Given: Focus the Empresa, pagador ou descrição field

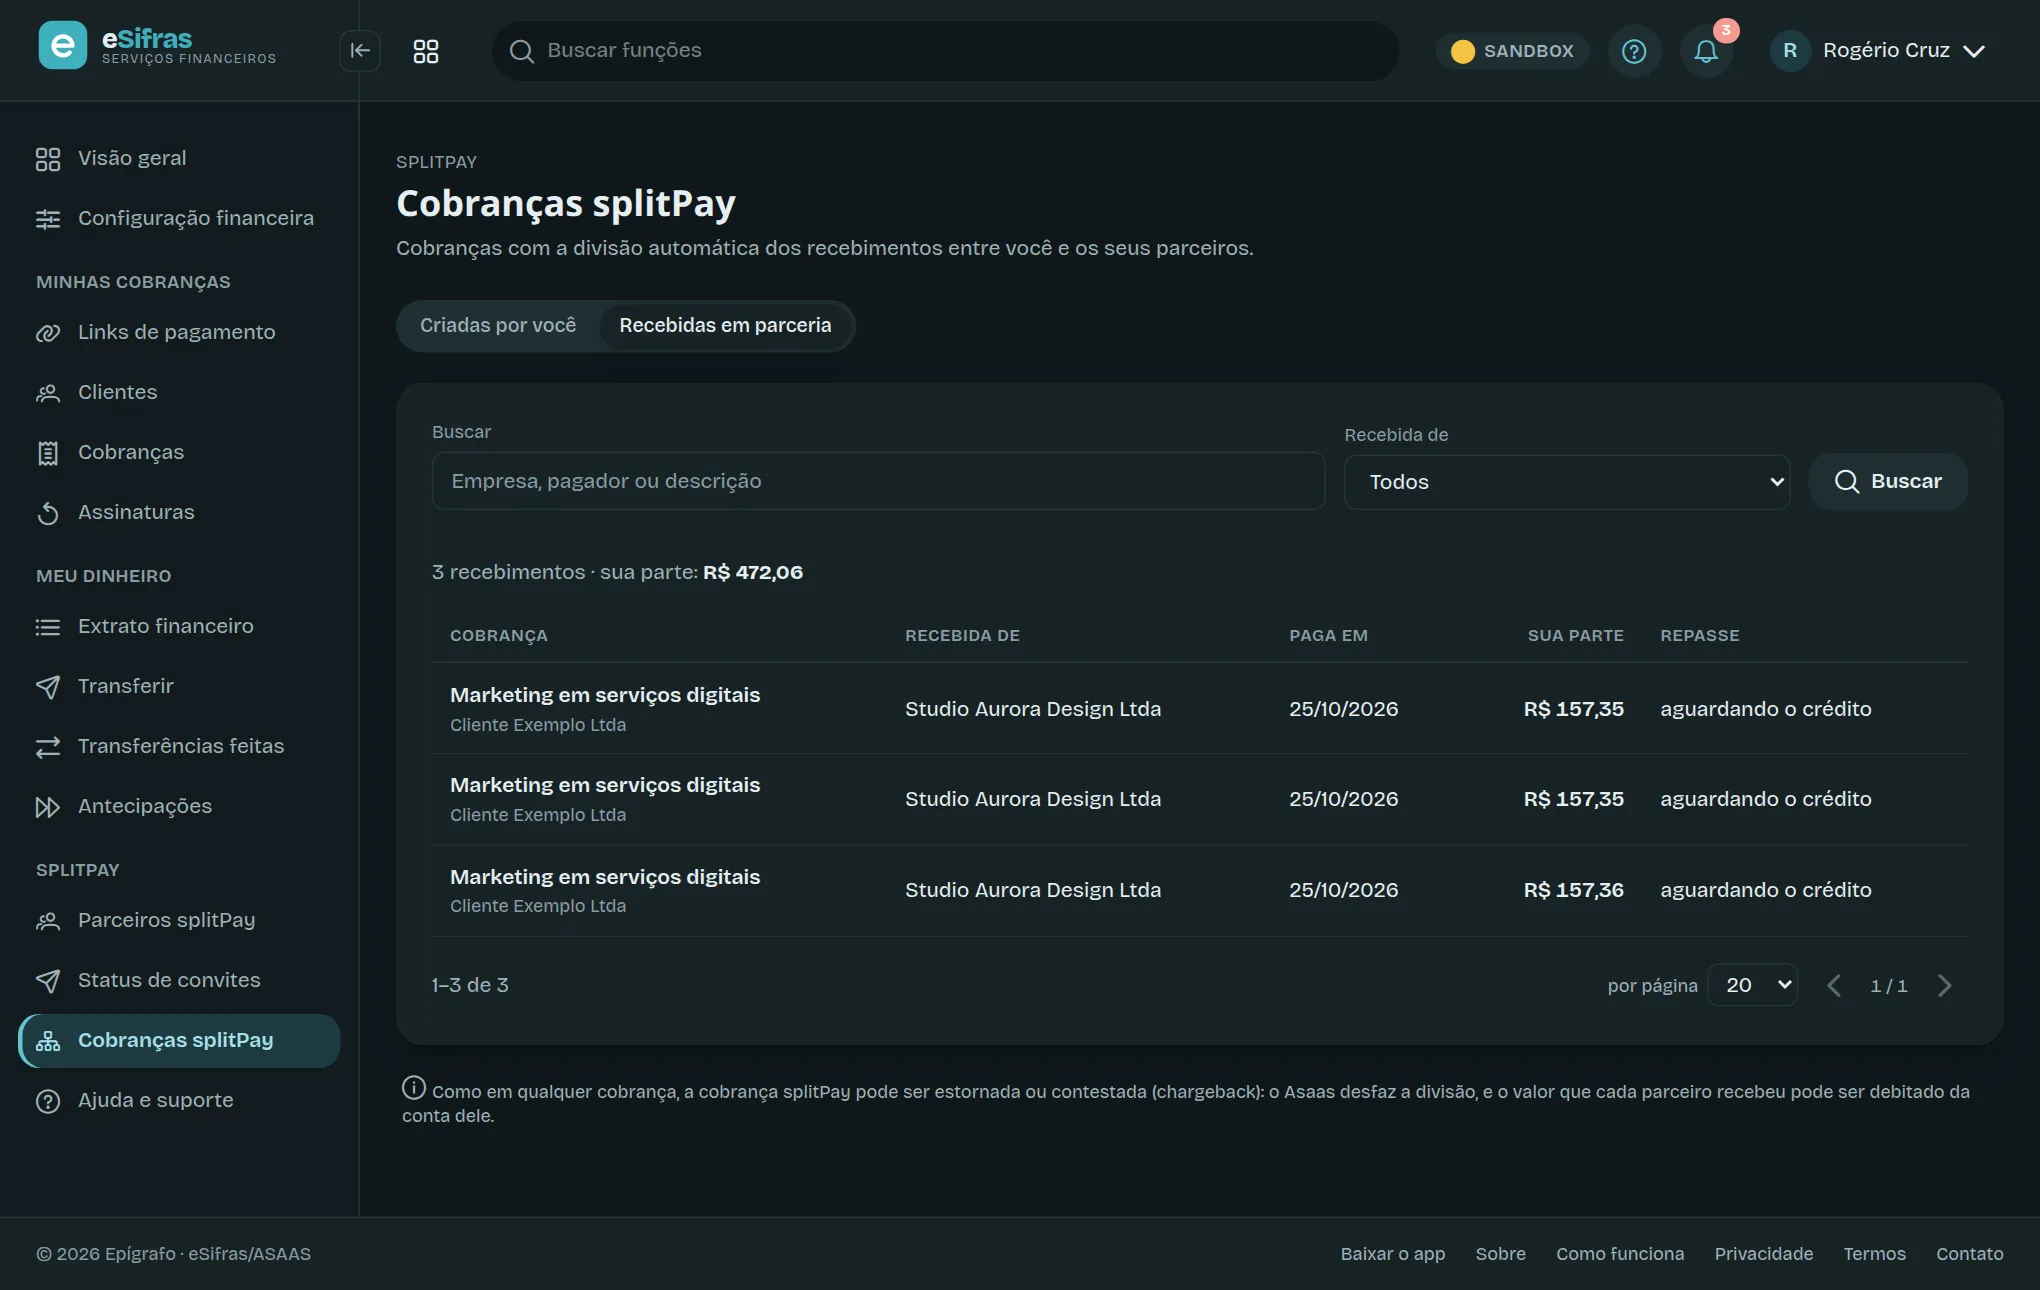Looking at the screenshot, I should [x=878, y=481].
